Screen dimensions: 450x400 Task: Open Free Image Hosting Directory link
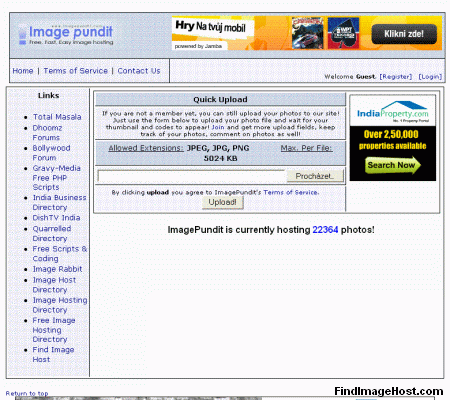(54, 330)
